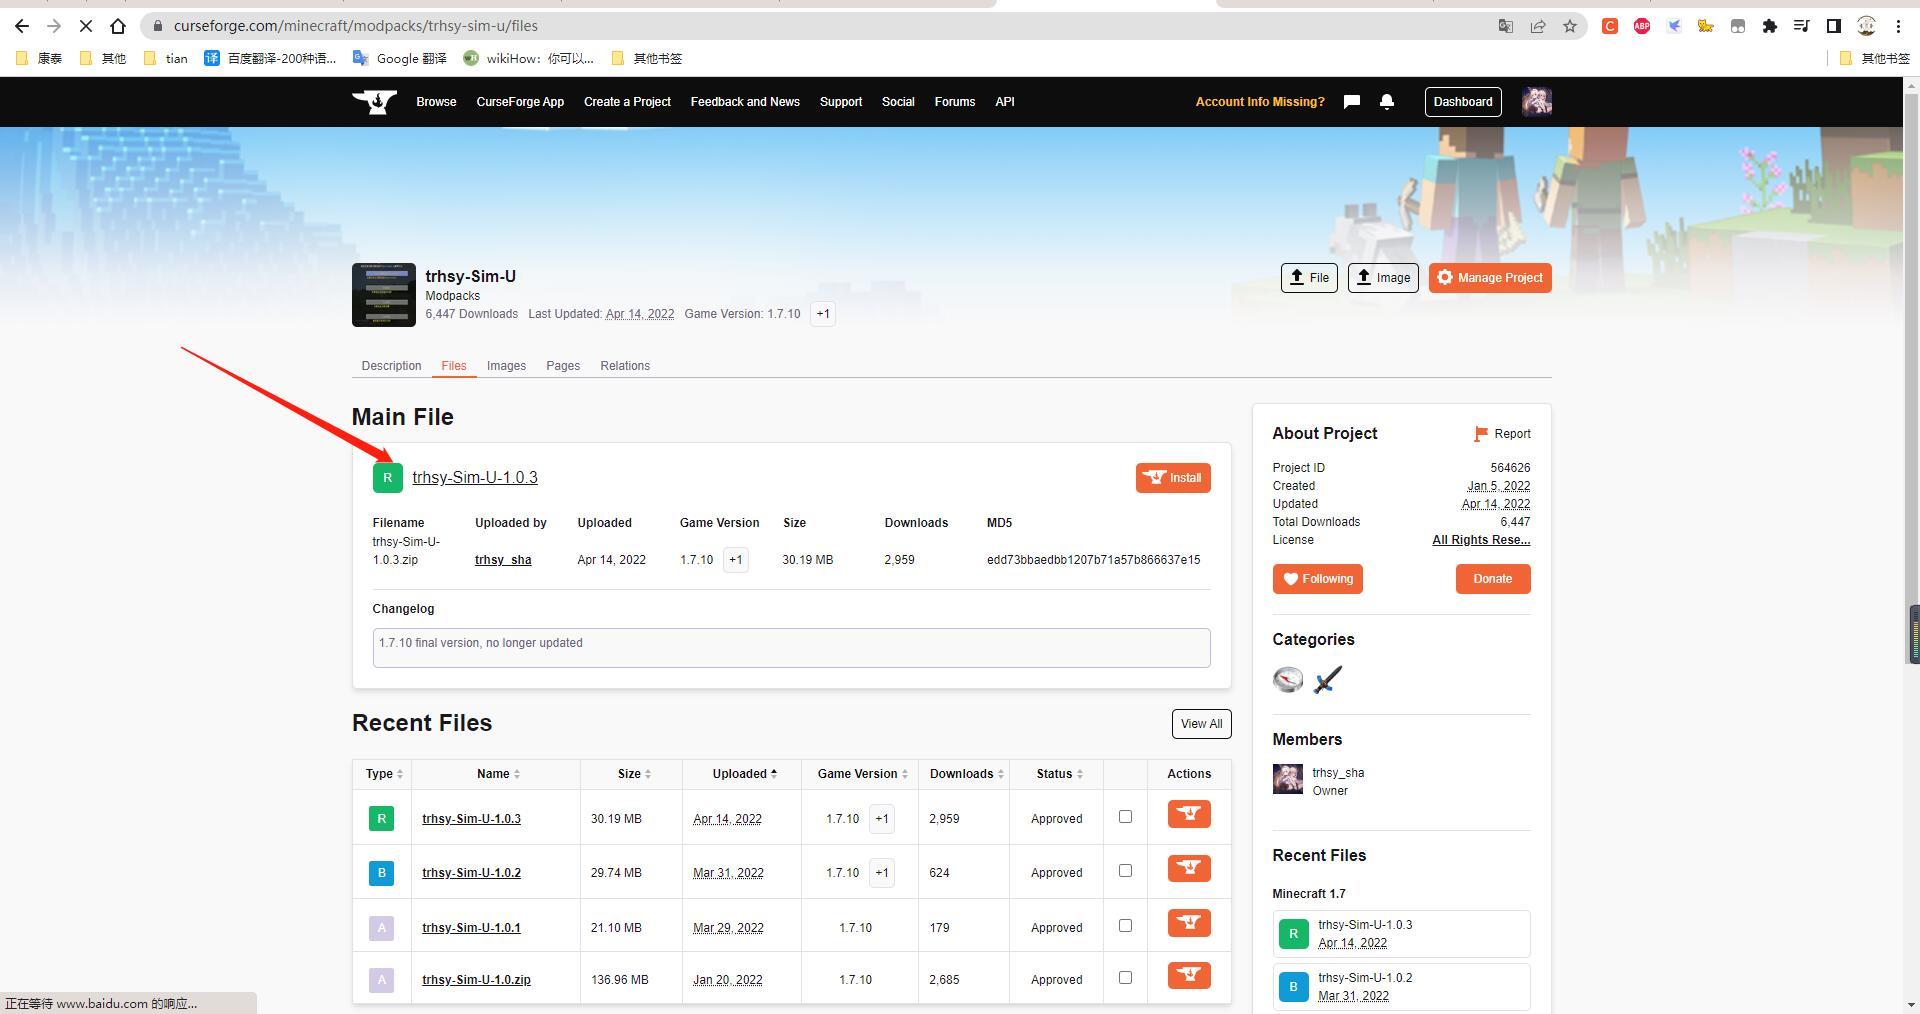The width and height of the screenshot is (1920, 1014).
Task: Open the trhsy-Sim-U-1.0.3 main file link
Action: tap(475, 478)
